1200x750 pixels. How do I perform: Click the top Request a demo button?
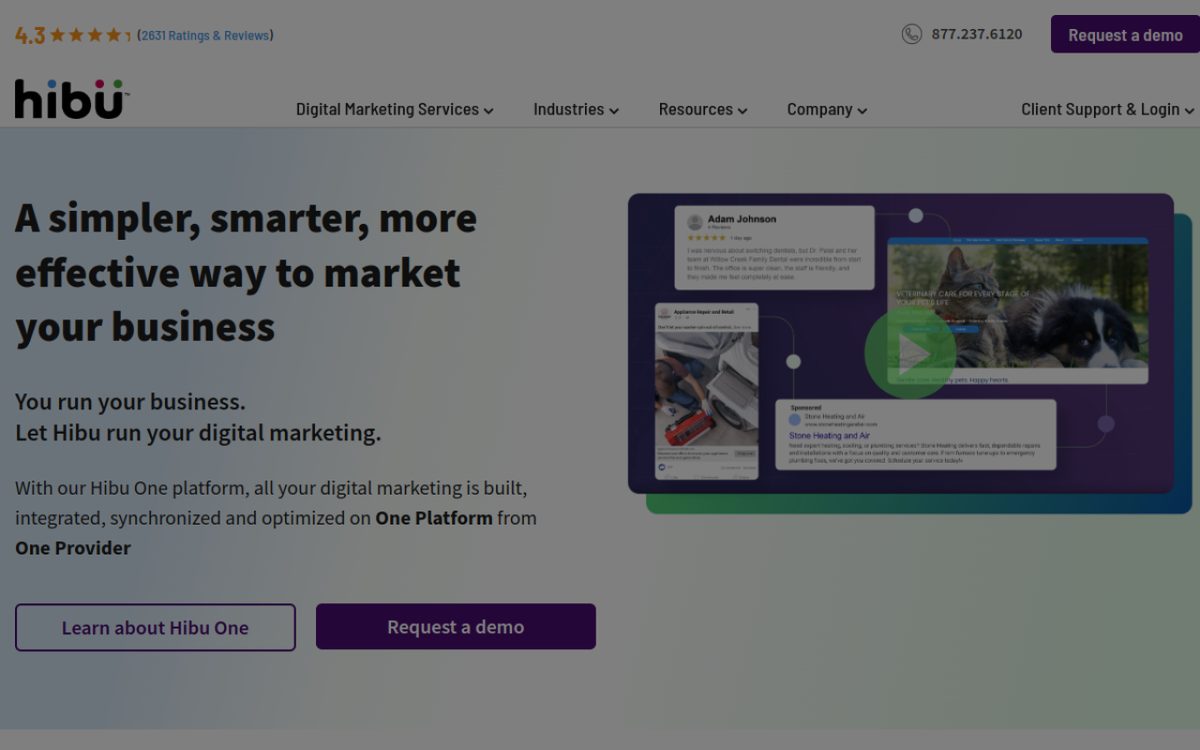pos(1125,34)
